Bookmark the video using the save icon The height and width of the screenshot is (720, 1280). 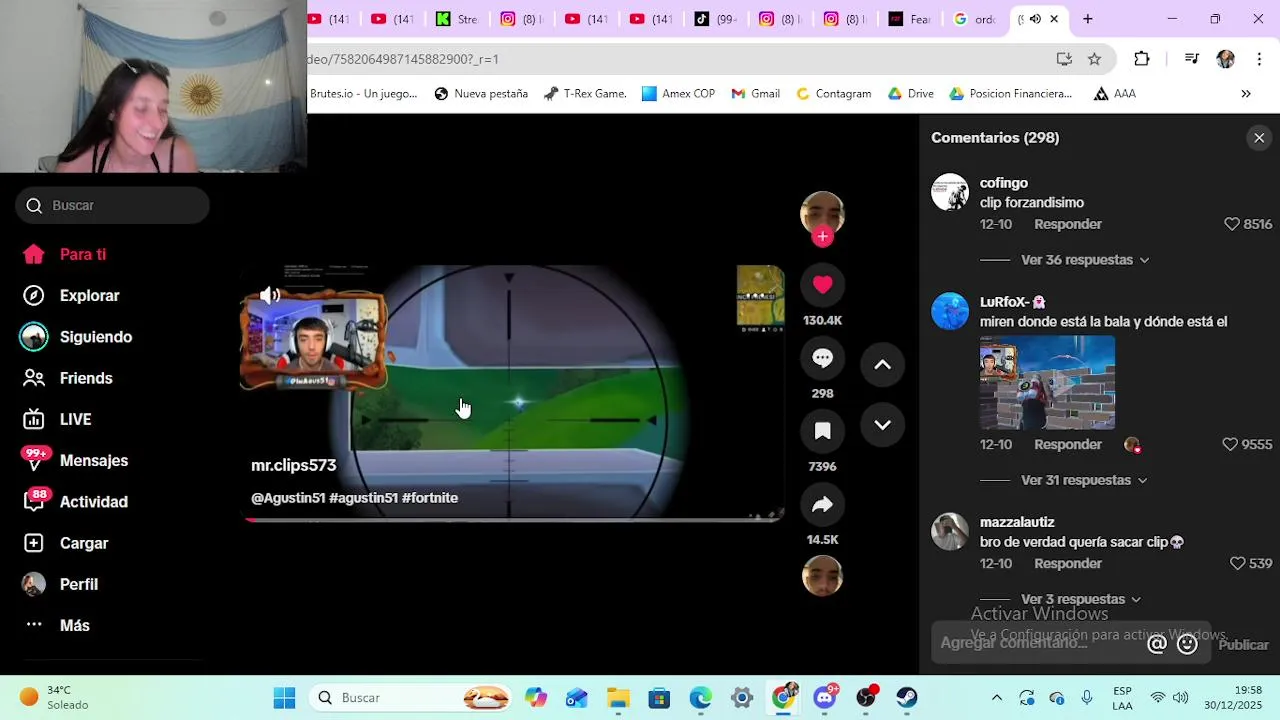pos(822,431)
